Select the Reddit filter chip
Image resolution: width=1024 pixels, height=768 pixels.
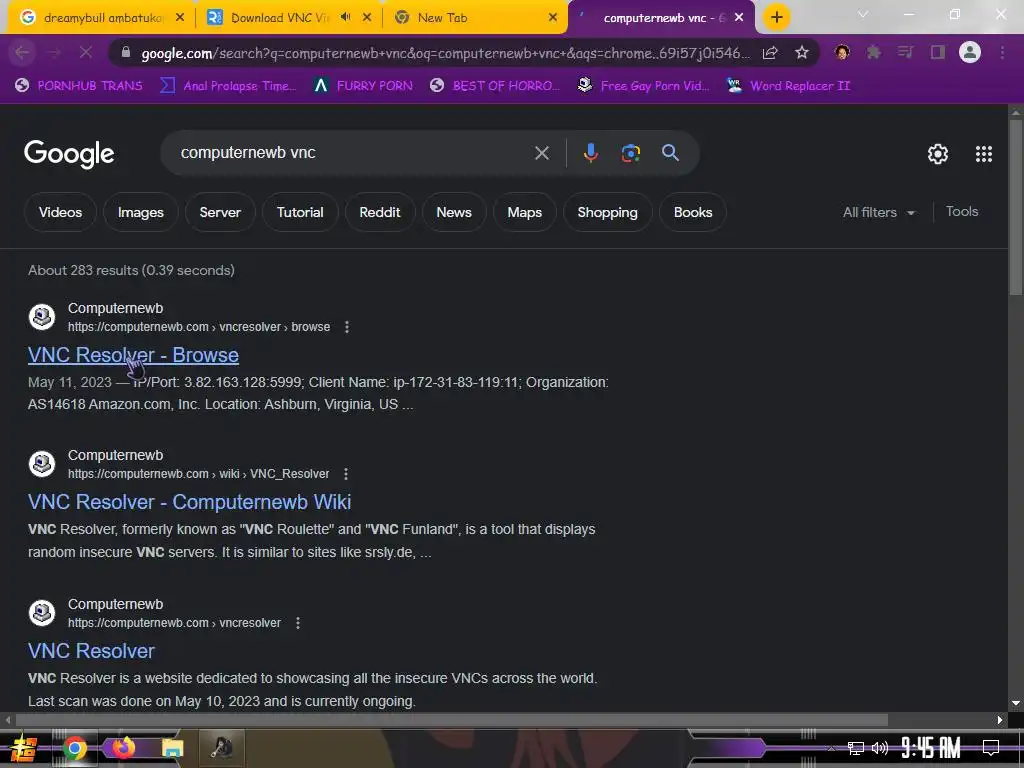(x=379, y=212)
